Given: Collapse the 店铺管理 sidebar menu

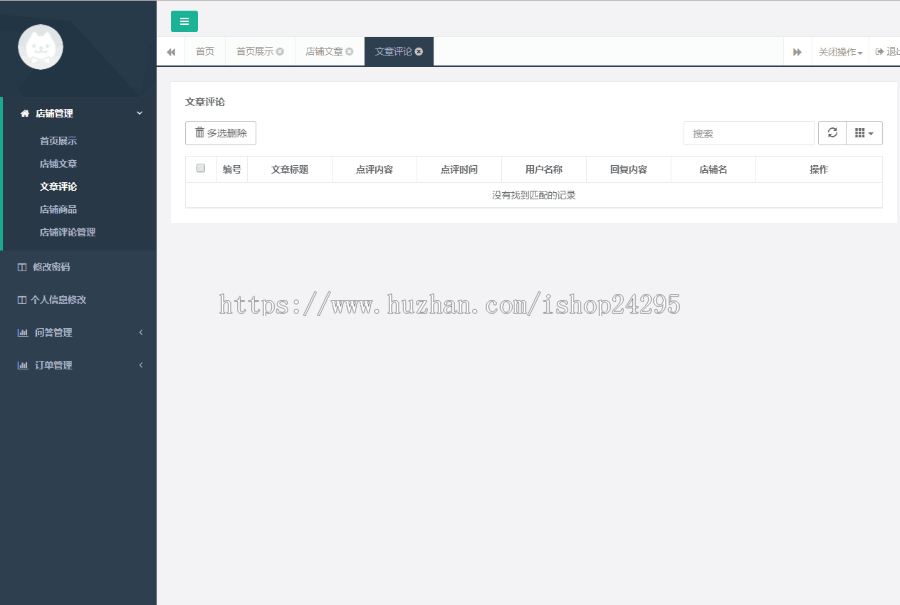Looking at the screenshot, I should [141, 113].
